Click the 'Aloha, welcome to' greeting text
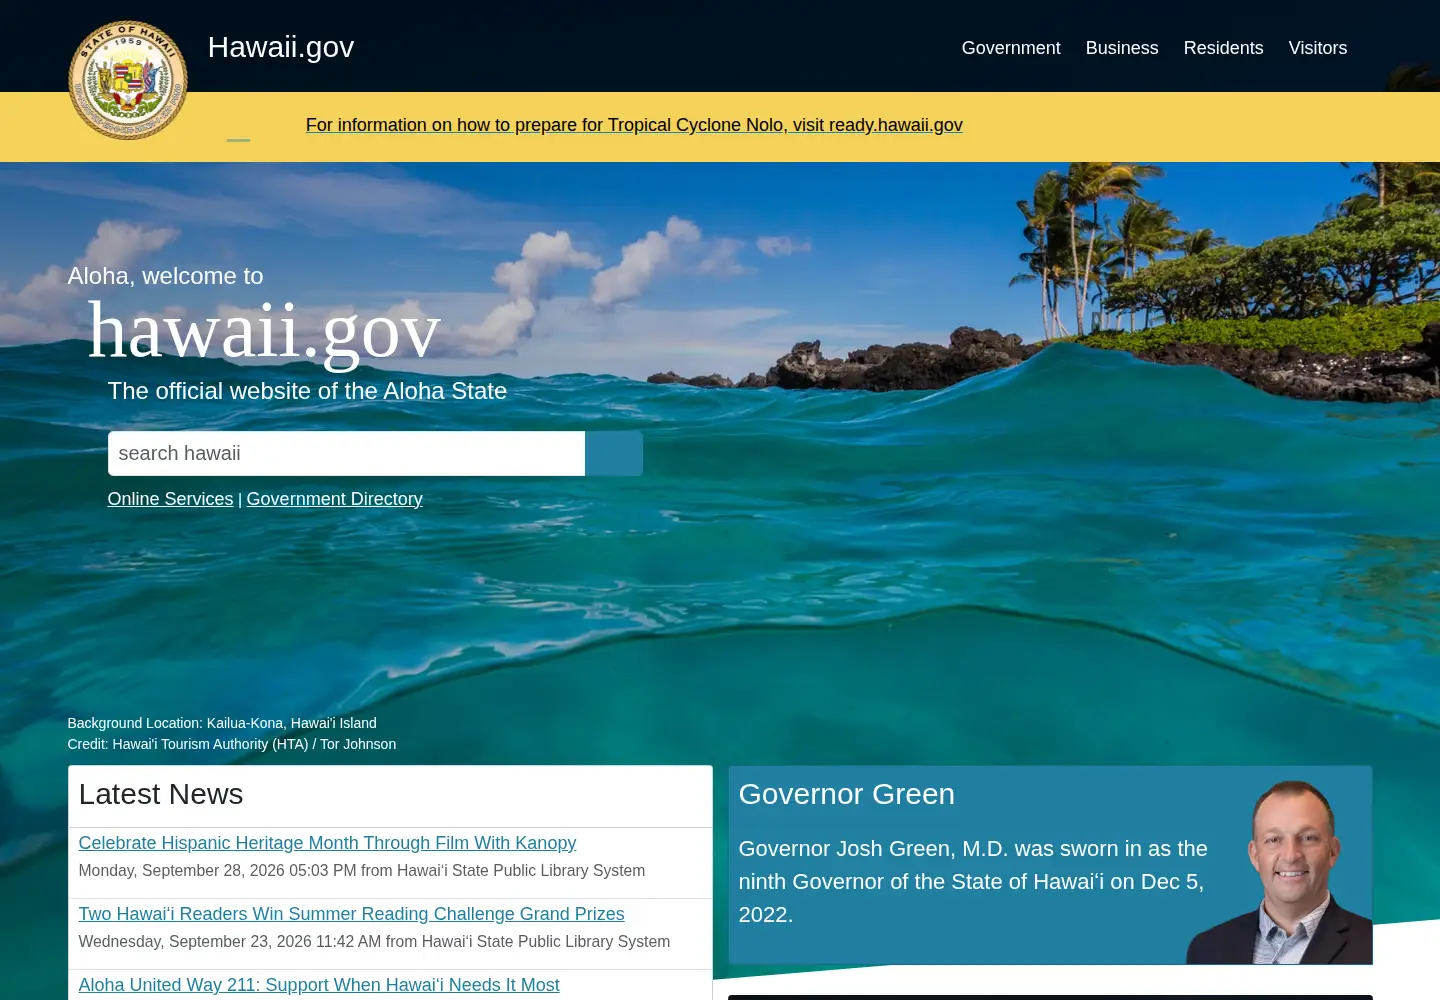 pos(165,276)
